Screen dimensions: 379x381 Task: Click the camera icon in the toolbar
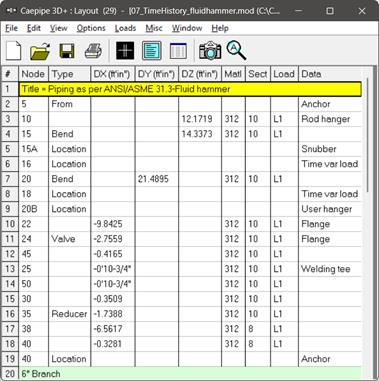click(210, 51)
